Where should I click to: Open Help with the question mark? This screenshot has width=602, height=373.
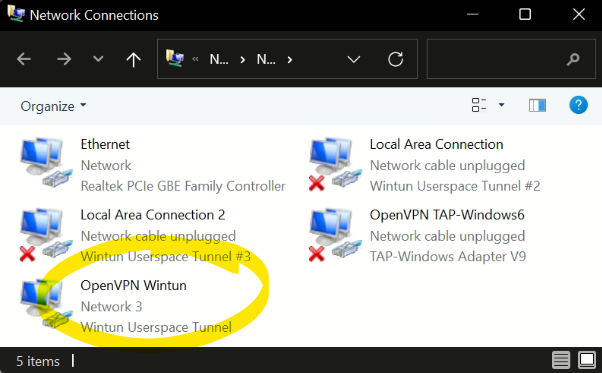[578, 105]
